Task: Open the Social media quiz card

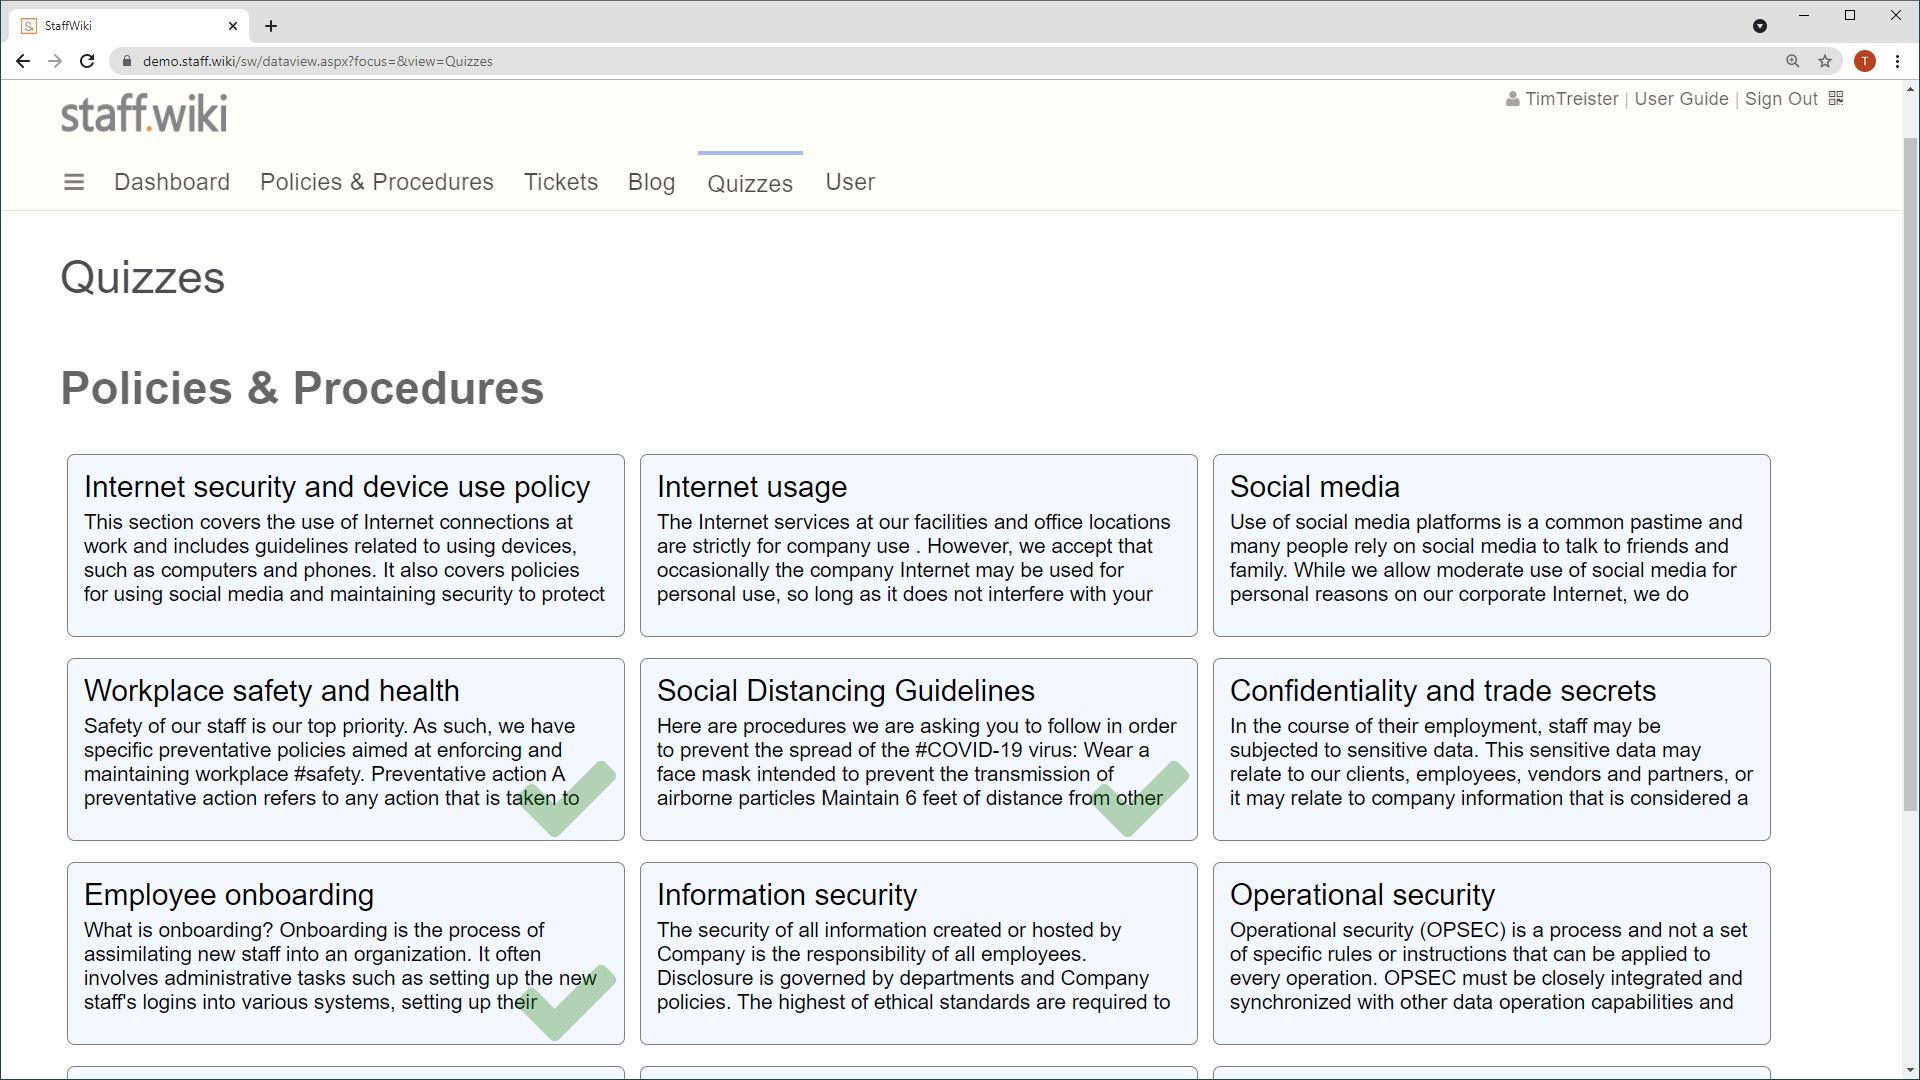Action: (1492, 546)
